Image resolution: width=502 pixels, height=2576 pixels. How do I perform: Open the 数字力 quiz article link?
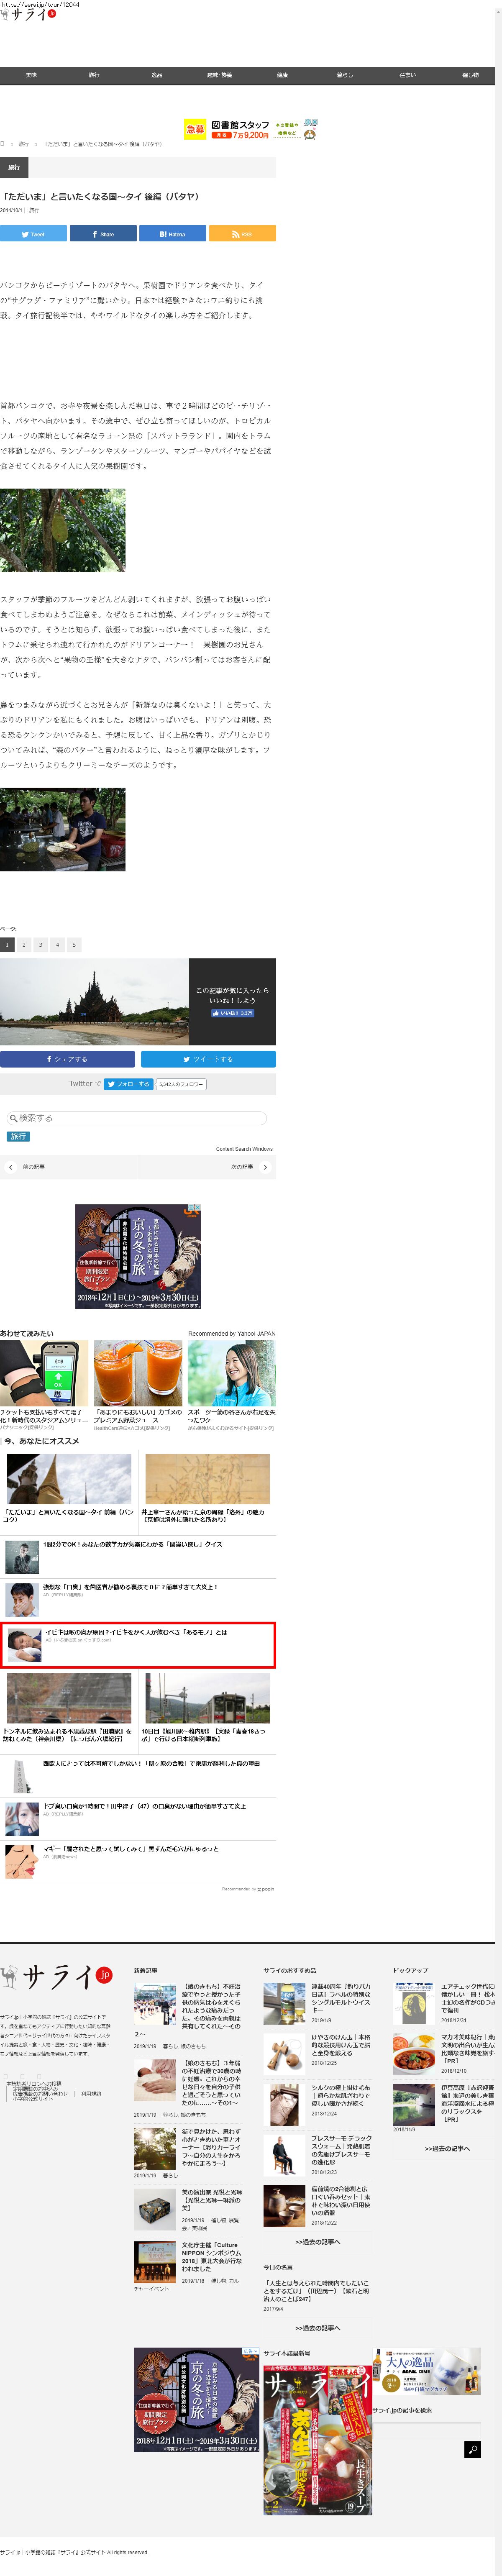(132, 1544)
